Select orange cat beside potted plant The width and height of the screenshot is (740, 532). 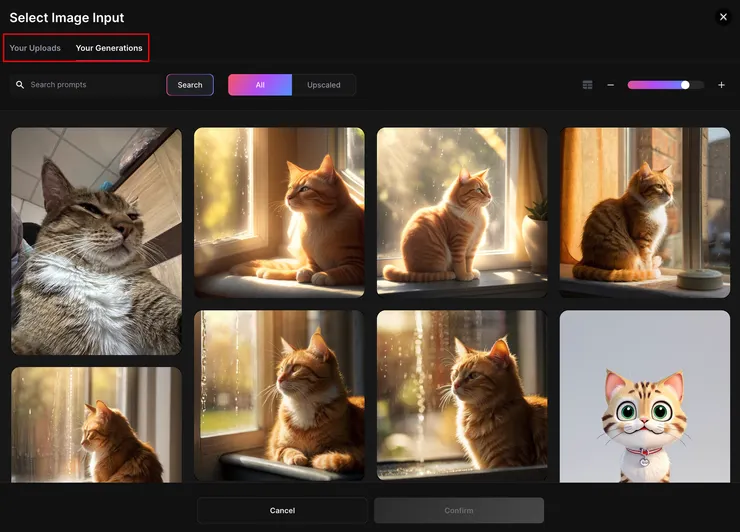click(462, 212)
